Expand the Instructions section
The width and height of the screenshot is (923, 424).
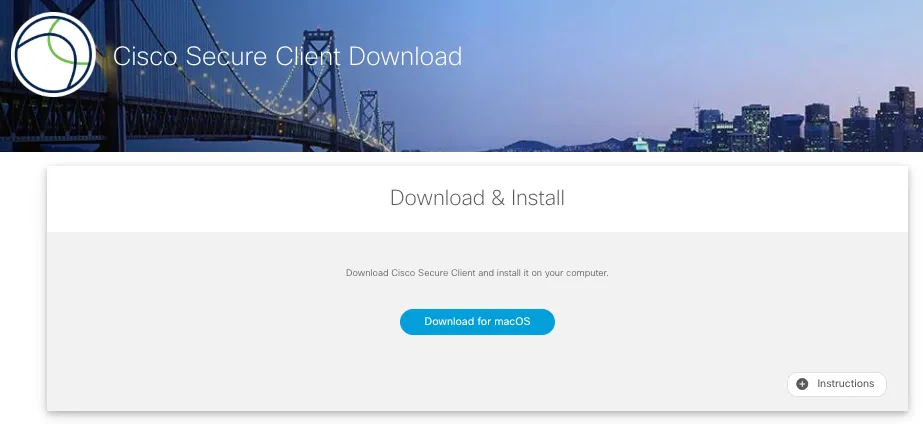(x=836, y=384)
